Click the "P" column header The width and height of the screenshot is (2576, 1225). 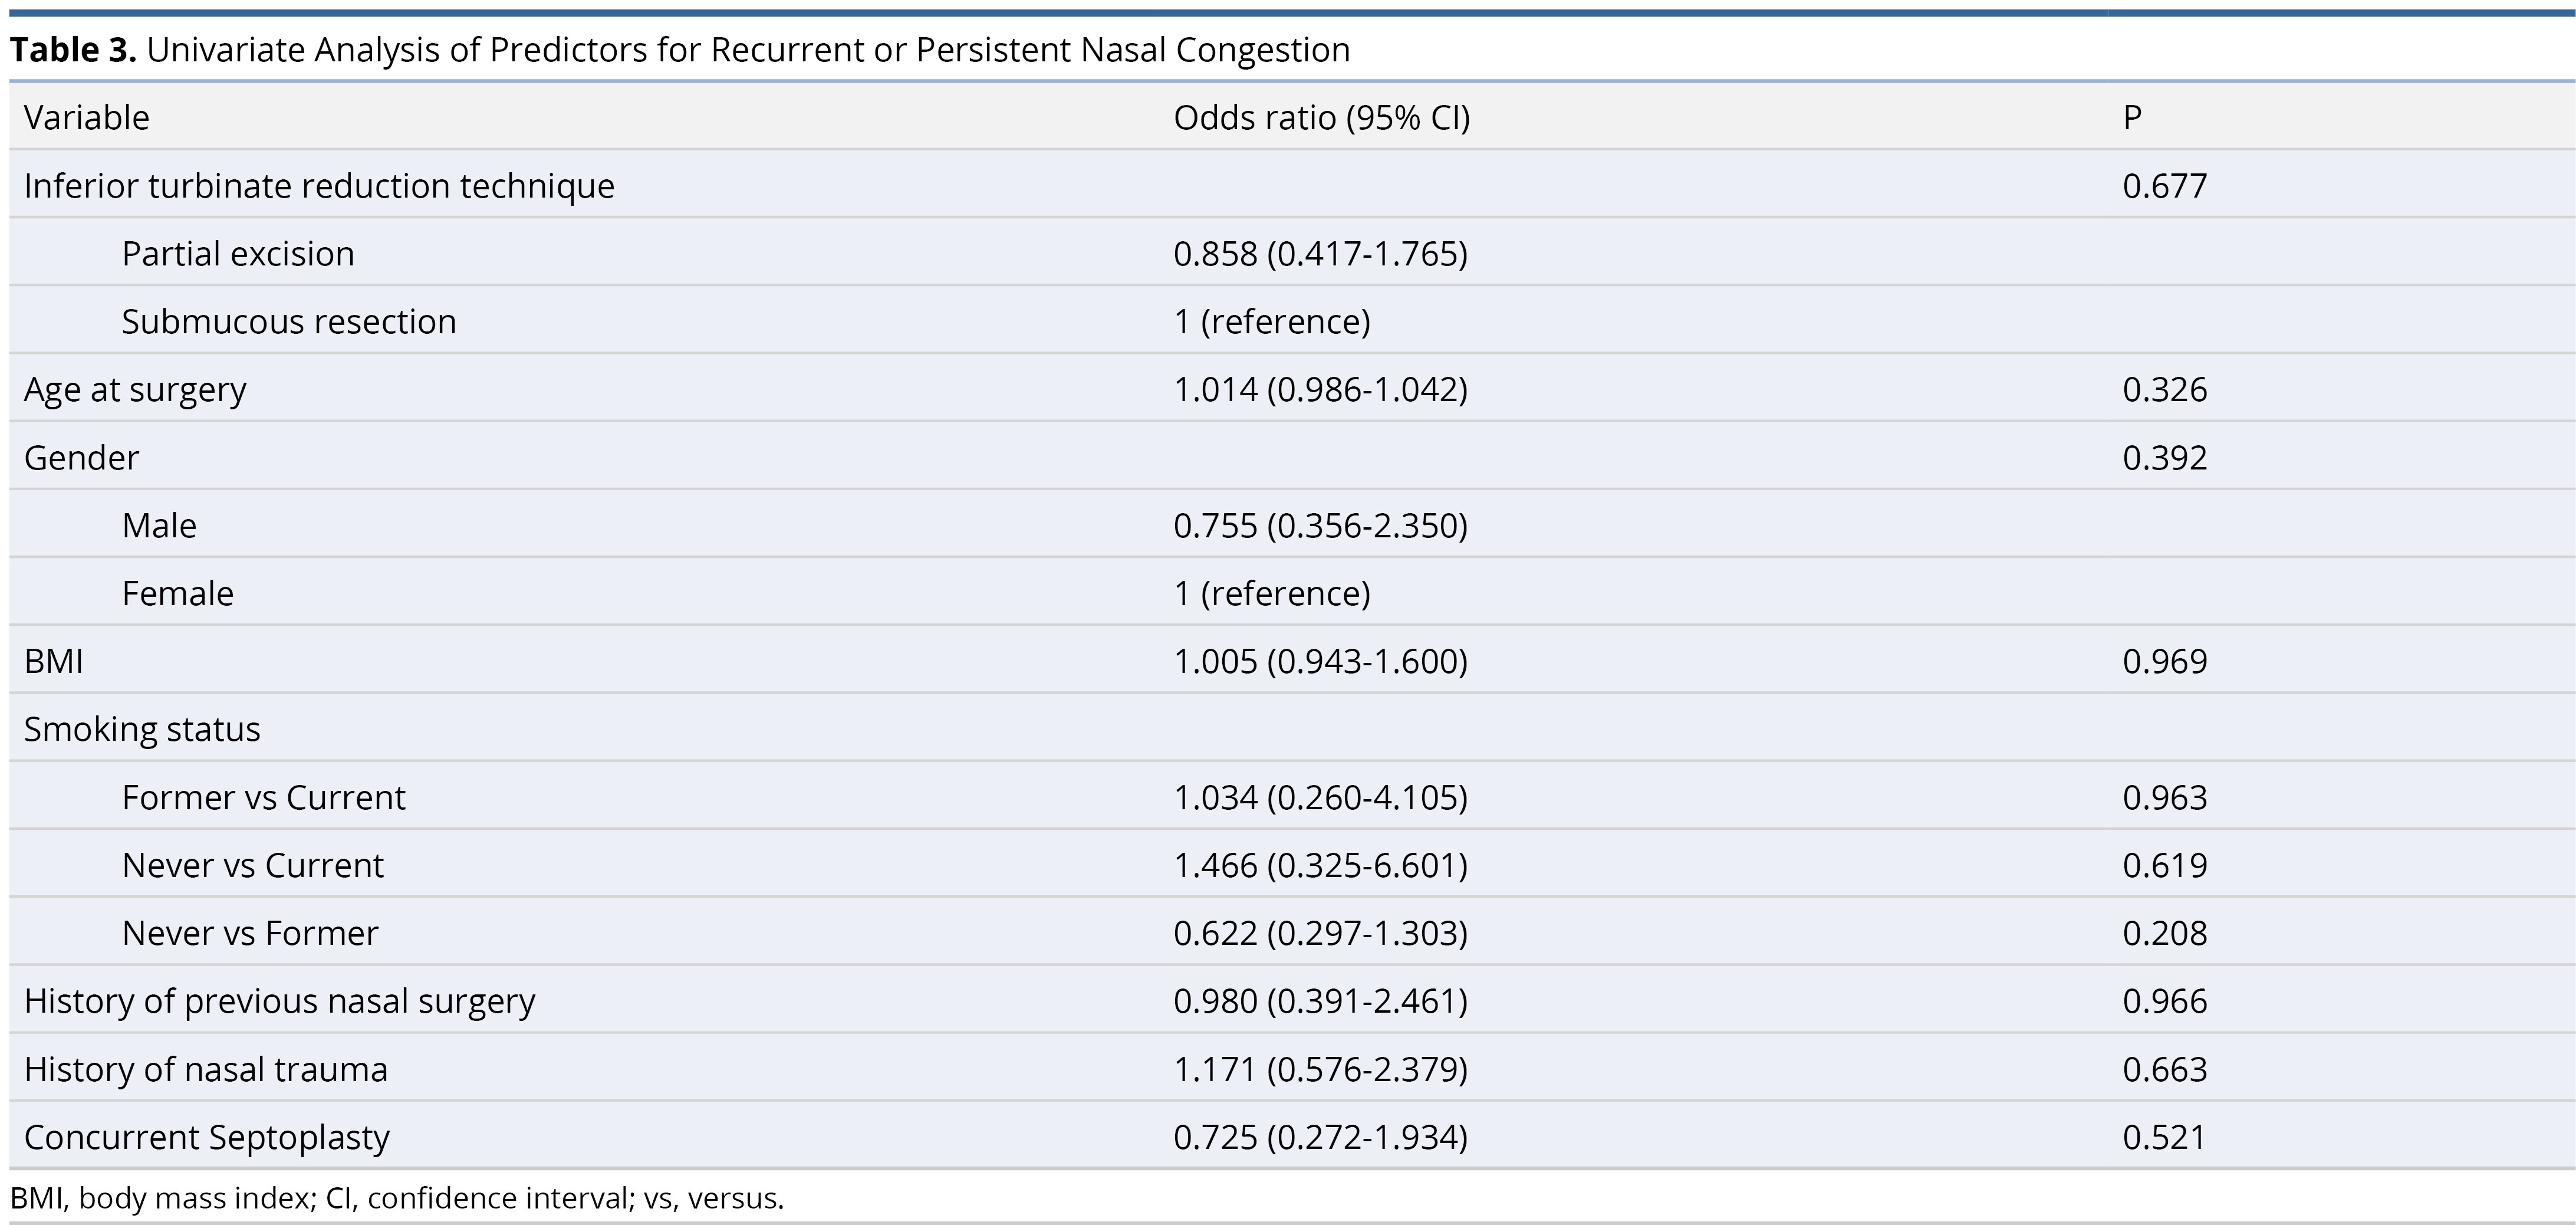point(2132,118)
